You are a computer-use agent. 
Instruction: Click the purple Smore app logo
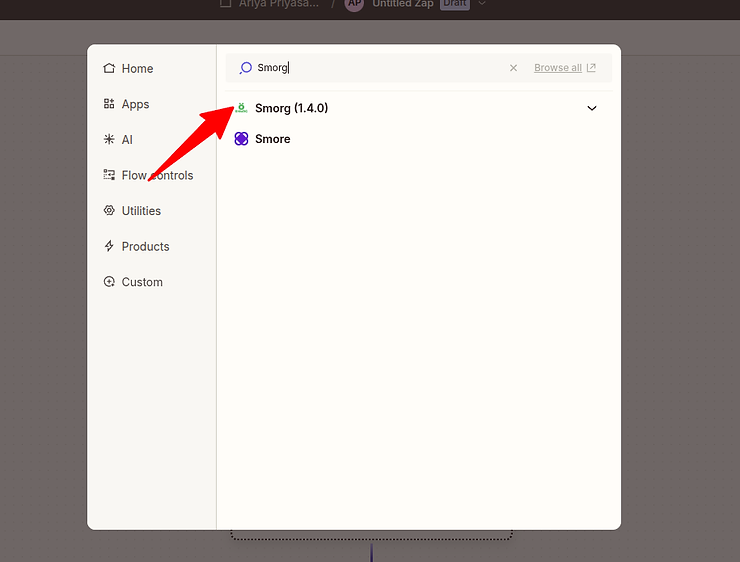coord(241,139)
